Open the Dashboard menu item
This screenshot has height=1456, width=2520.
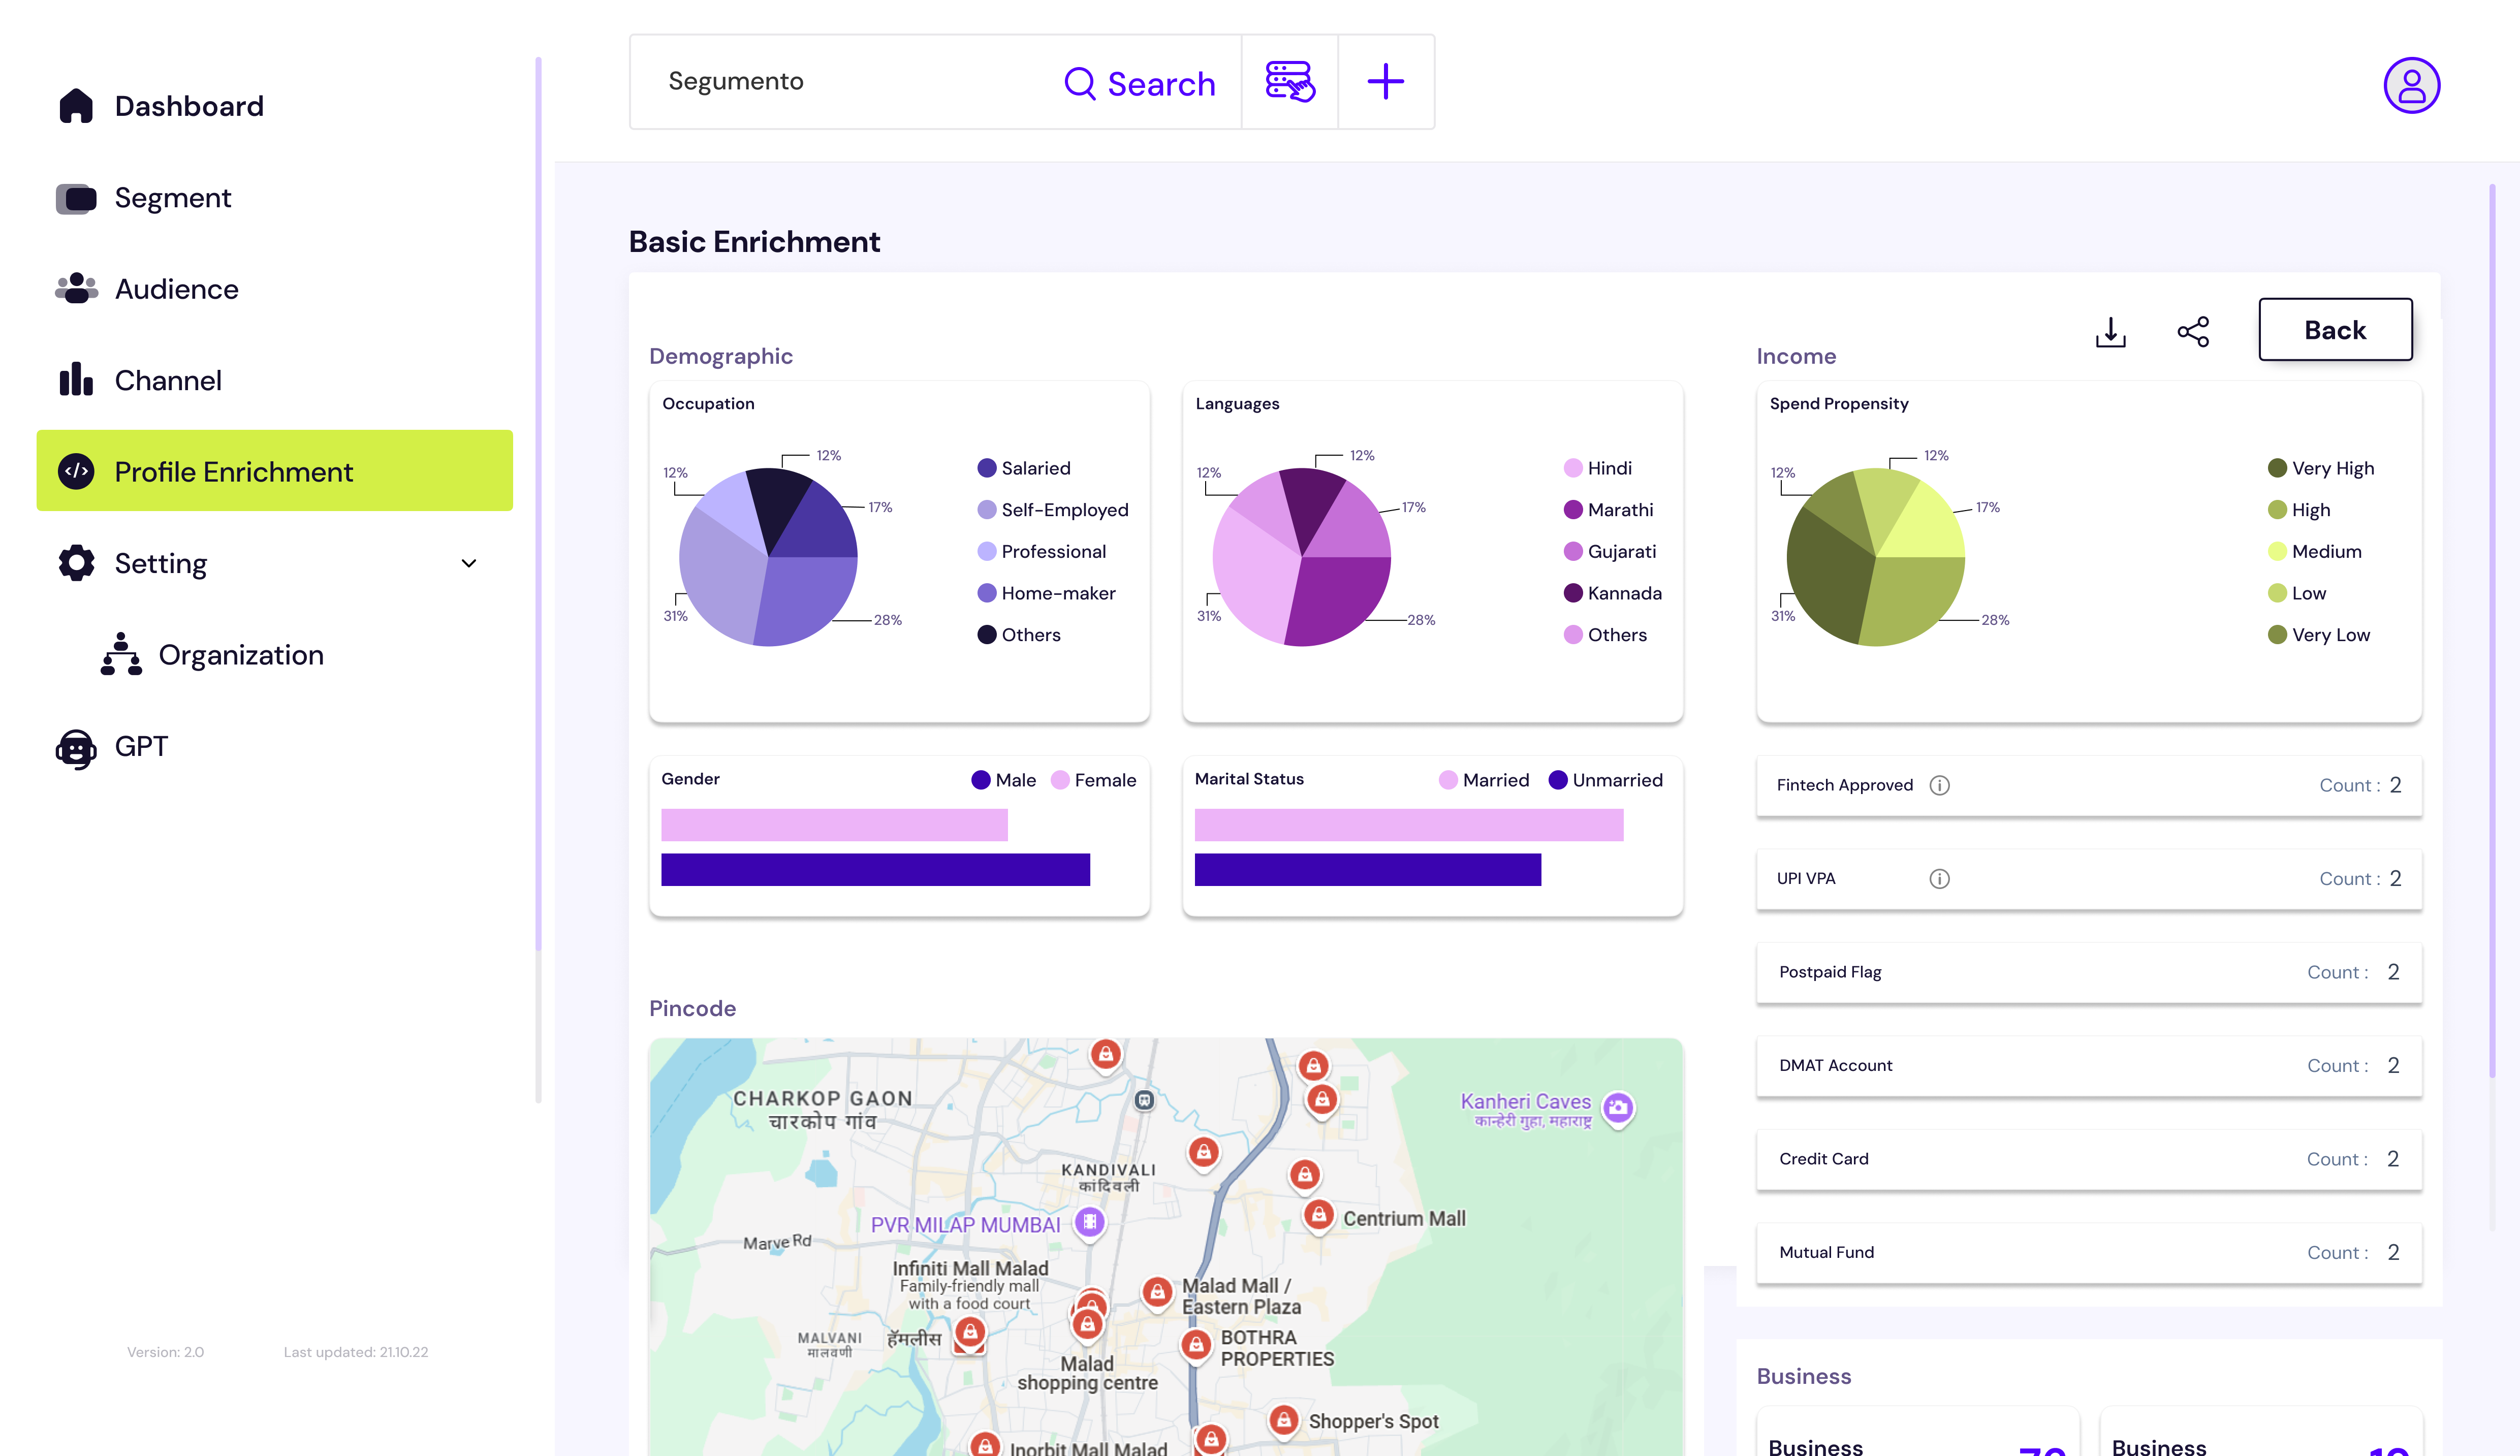pyautogui.click(x=188, y=106)
